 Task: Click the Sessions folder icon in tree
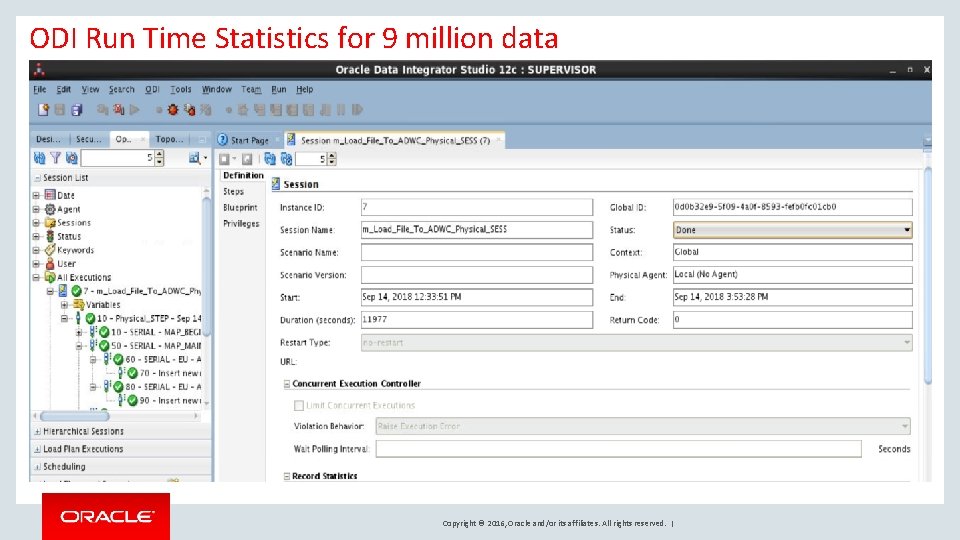(50, 223)
